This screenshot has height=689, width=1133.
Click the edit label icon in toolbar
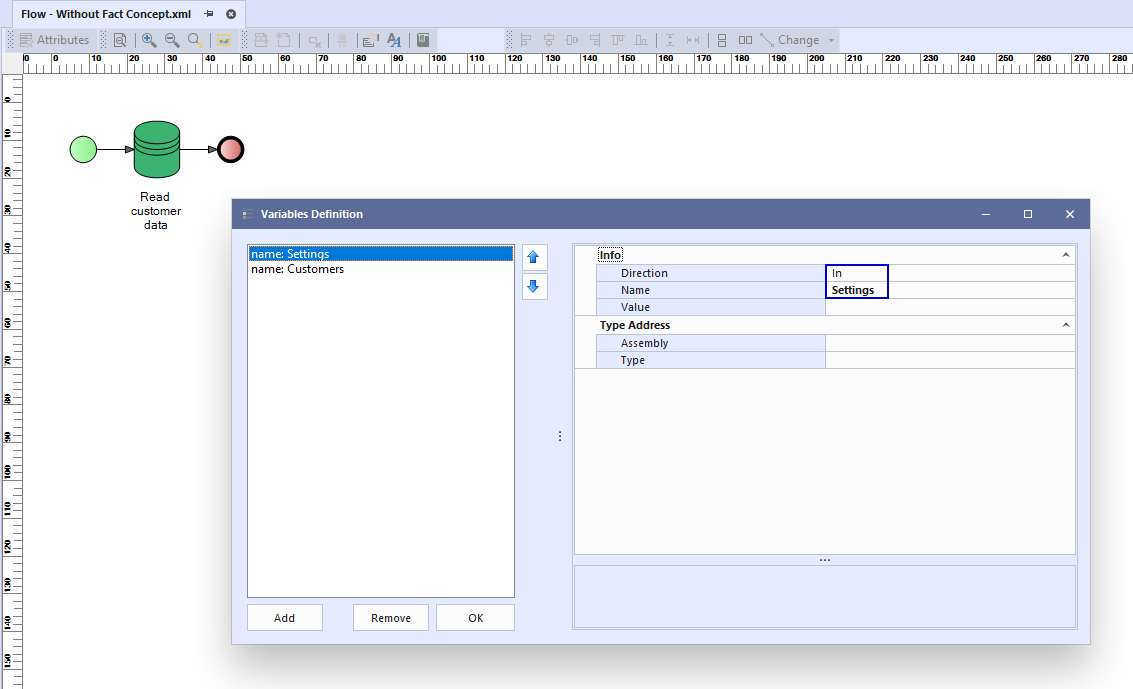371,40
